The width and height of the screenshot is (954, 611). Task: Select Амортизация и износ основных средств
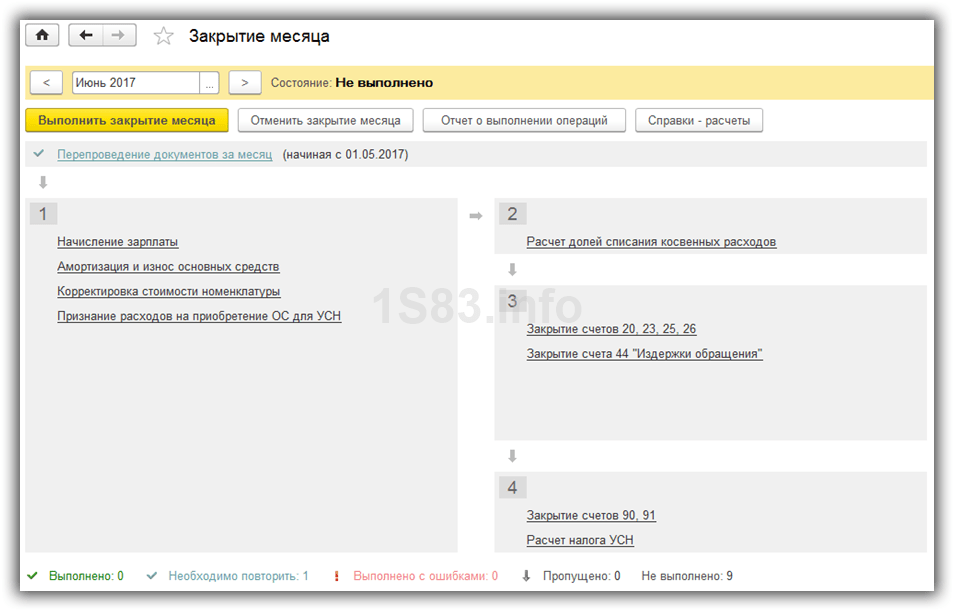tap(168, 267)
